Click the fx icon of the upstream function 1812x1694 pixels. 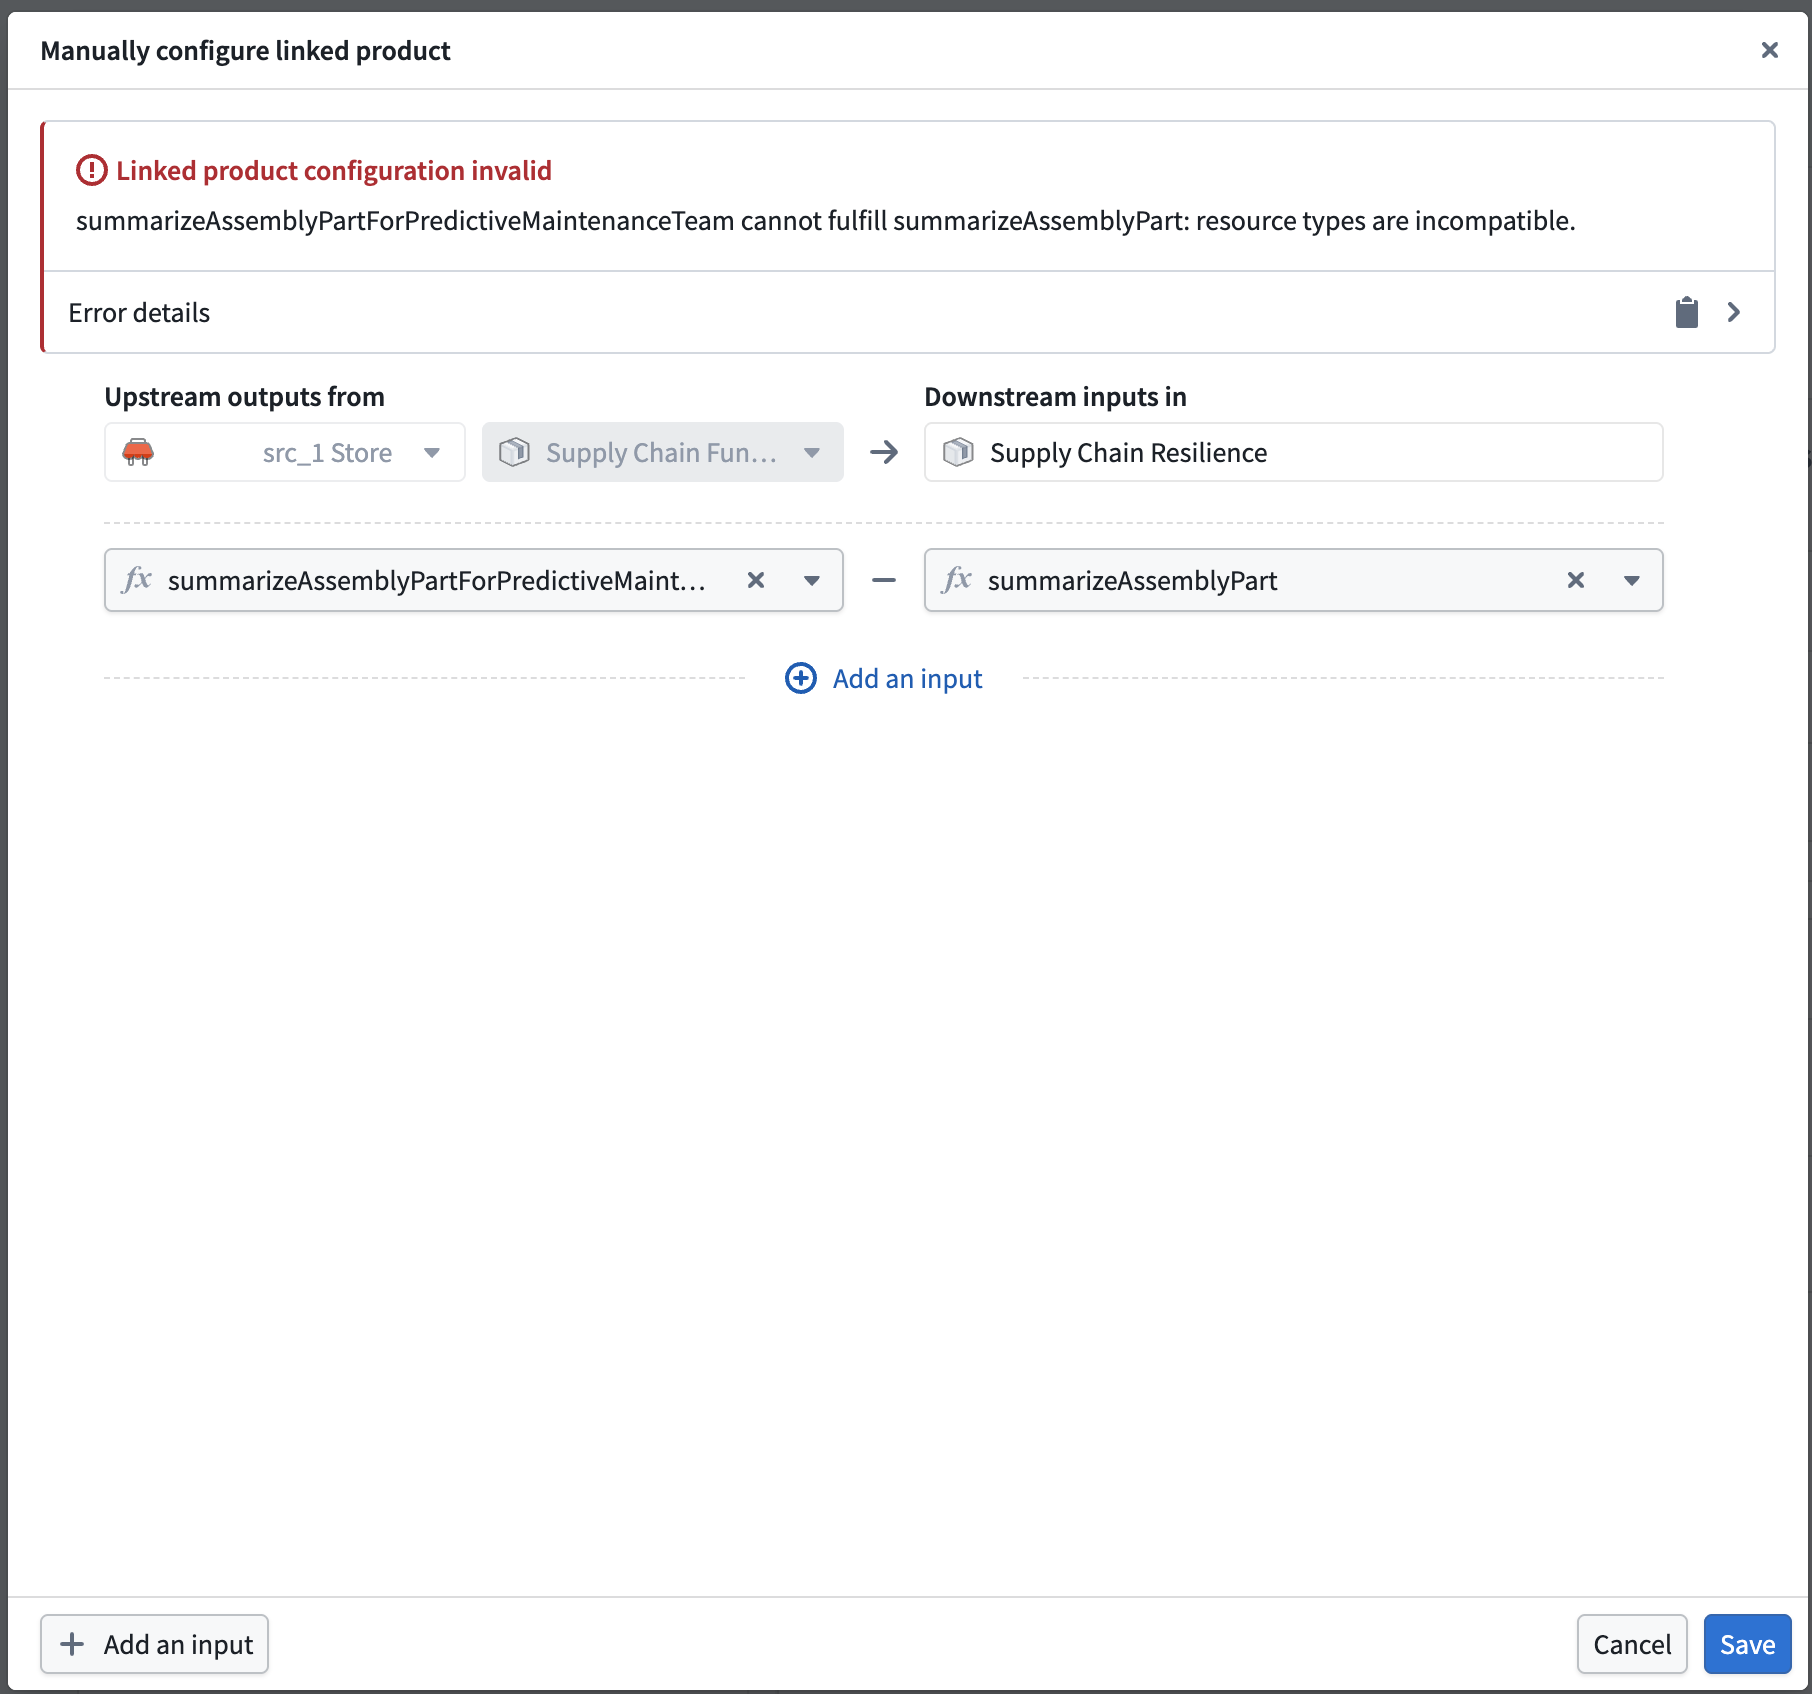tap(137, 579)
